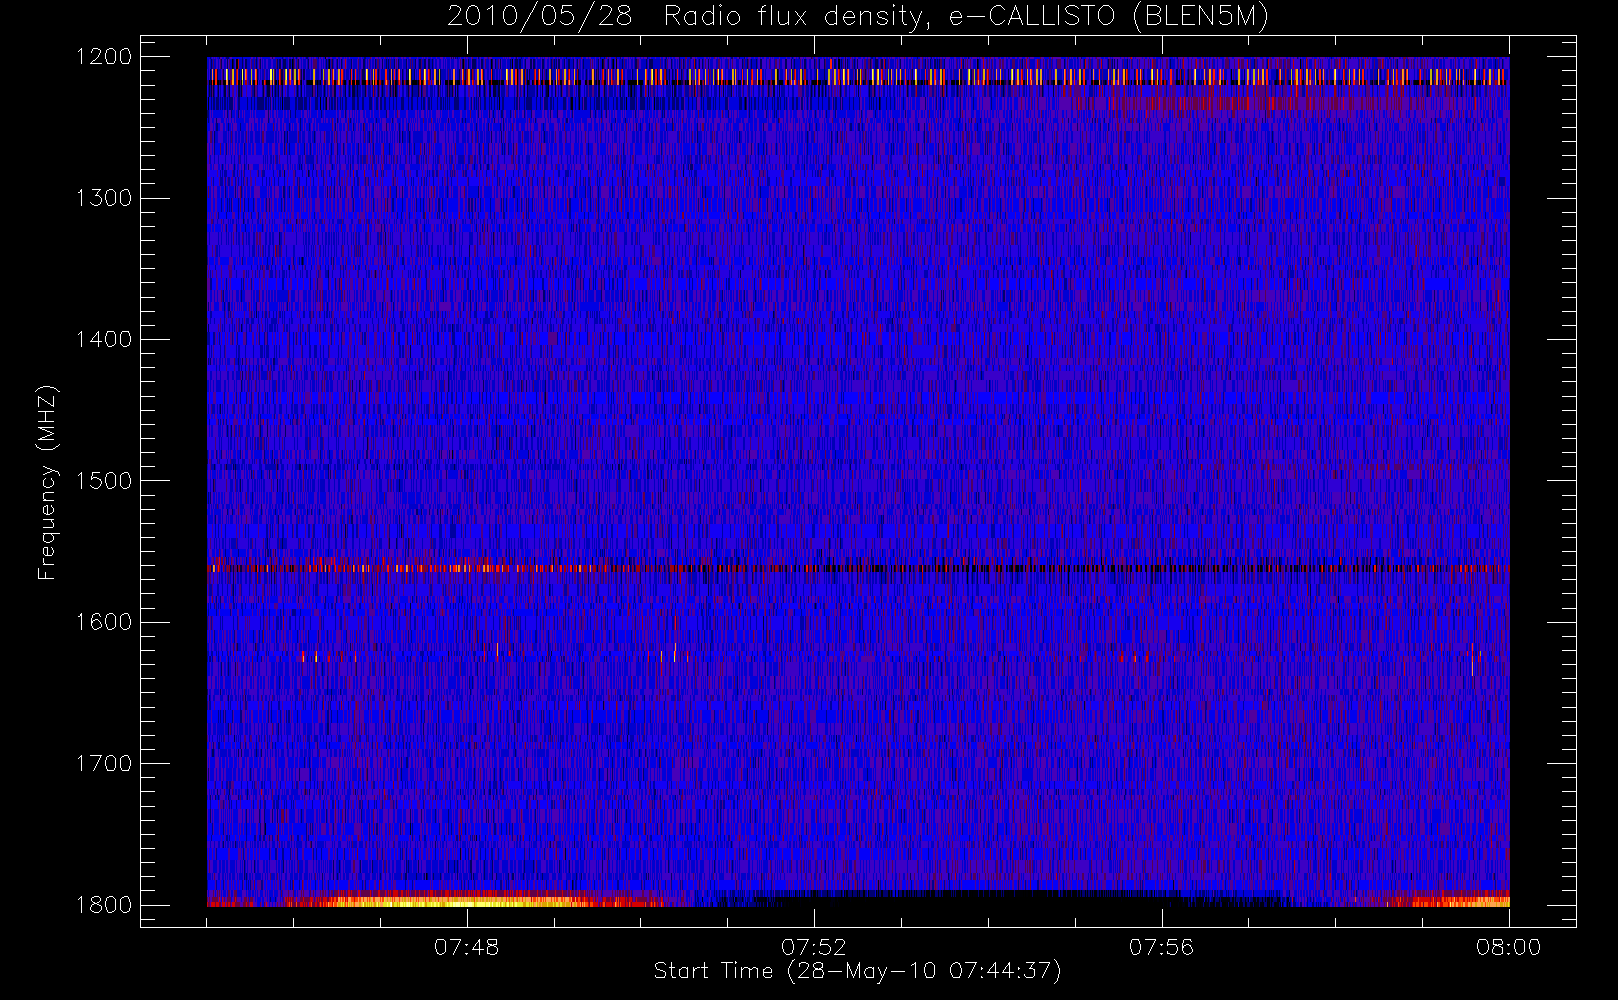This screenshot has width=1618, height=1000.
Task: Click the horizontal interference line near 1560 MHz
Action: [x=858, y=568]
